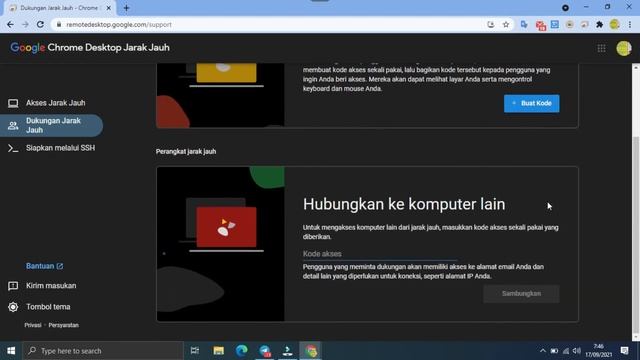The height and width of the screenshot is (360, 640).
Task: Open the Google account avatar on the page
Action: 624,48
